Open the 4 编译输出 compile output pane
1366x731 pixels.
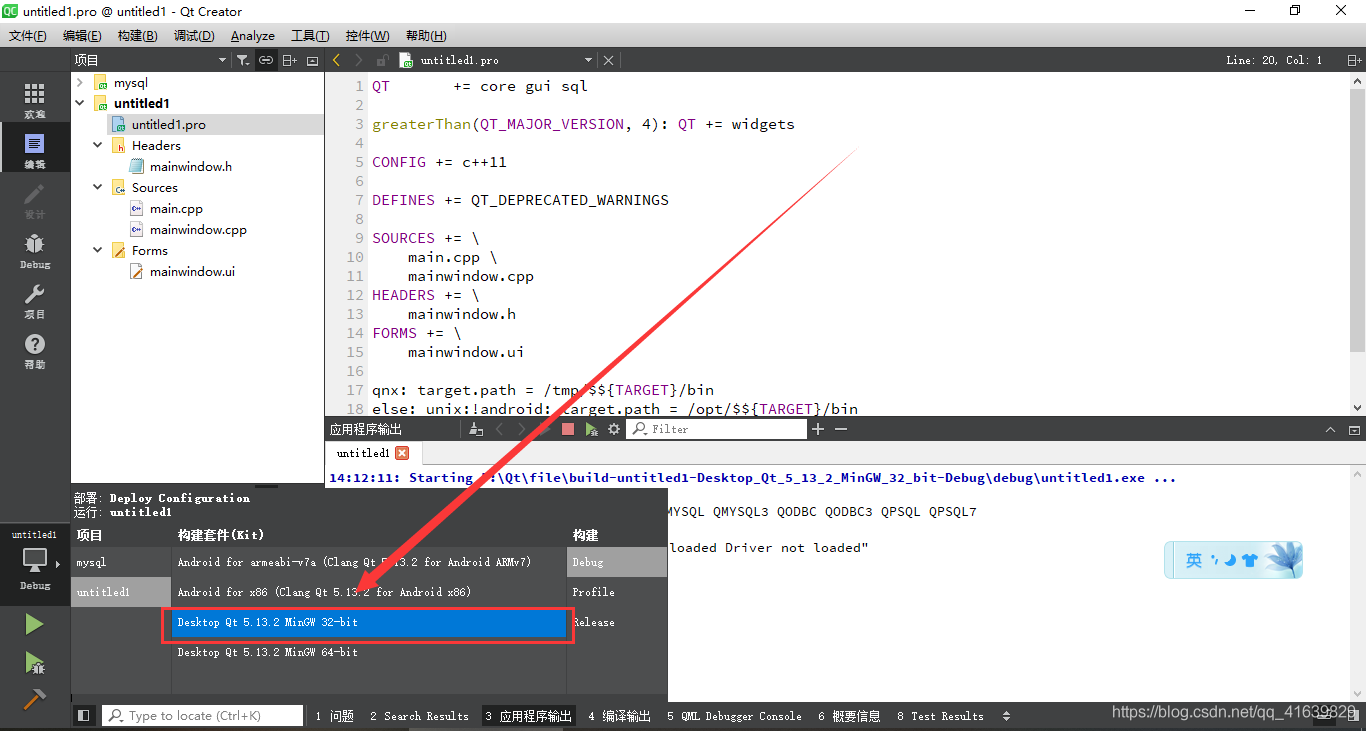point(619,716)
